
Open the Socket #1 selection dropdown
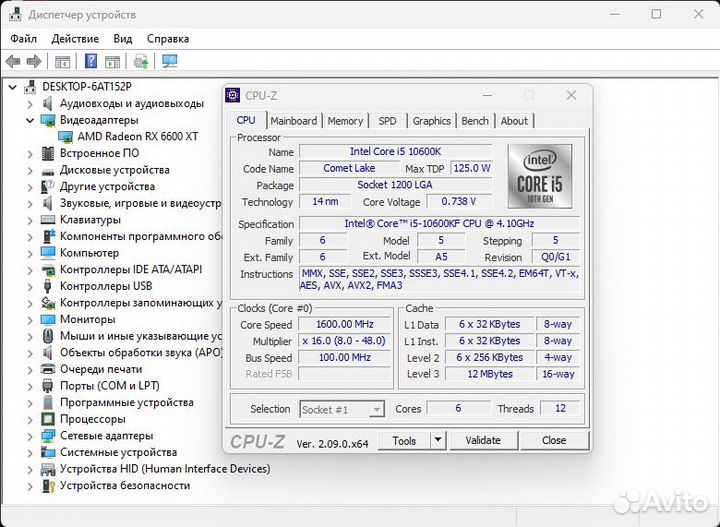point(376,409)
